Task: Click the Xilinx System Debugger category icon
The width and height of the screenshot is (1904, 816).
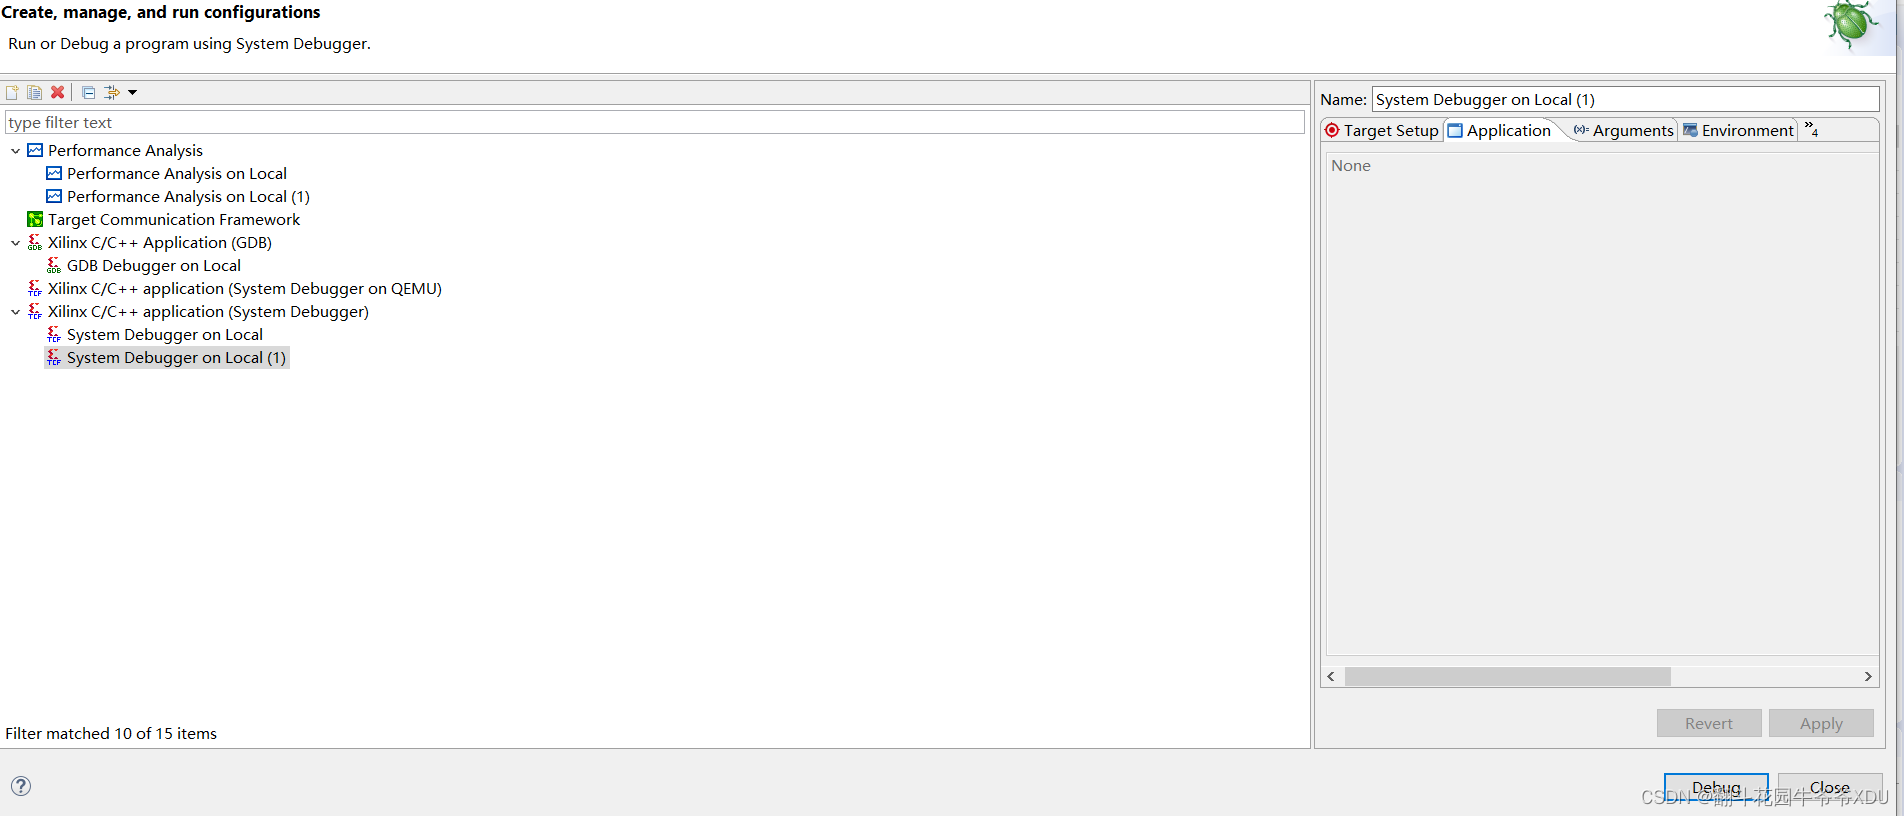Action: point(35,311)
